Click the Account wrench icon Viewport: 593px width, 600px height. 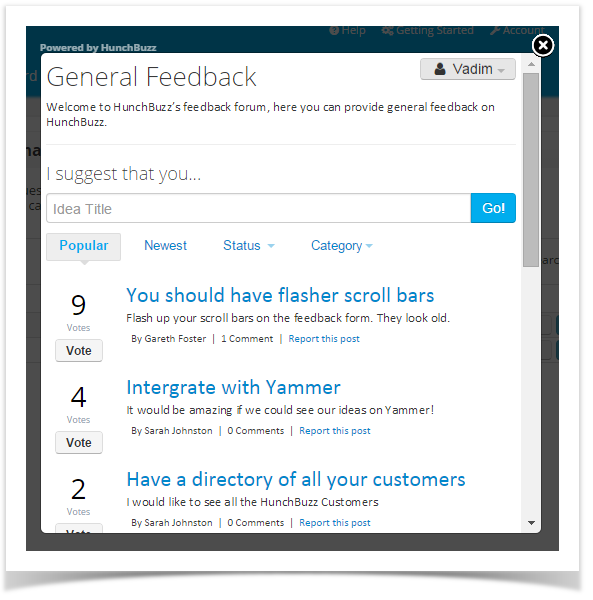[495, 30]
